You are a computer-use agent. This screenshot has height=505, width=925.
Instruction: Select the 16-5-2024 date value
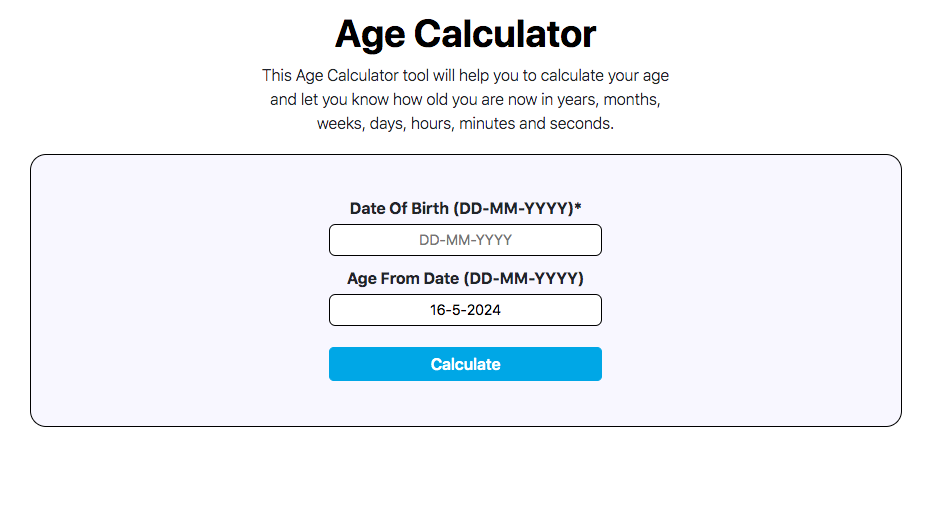click(465, 310)
